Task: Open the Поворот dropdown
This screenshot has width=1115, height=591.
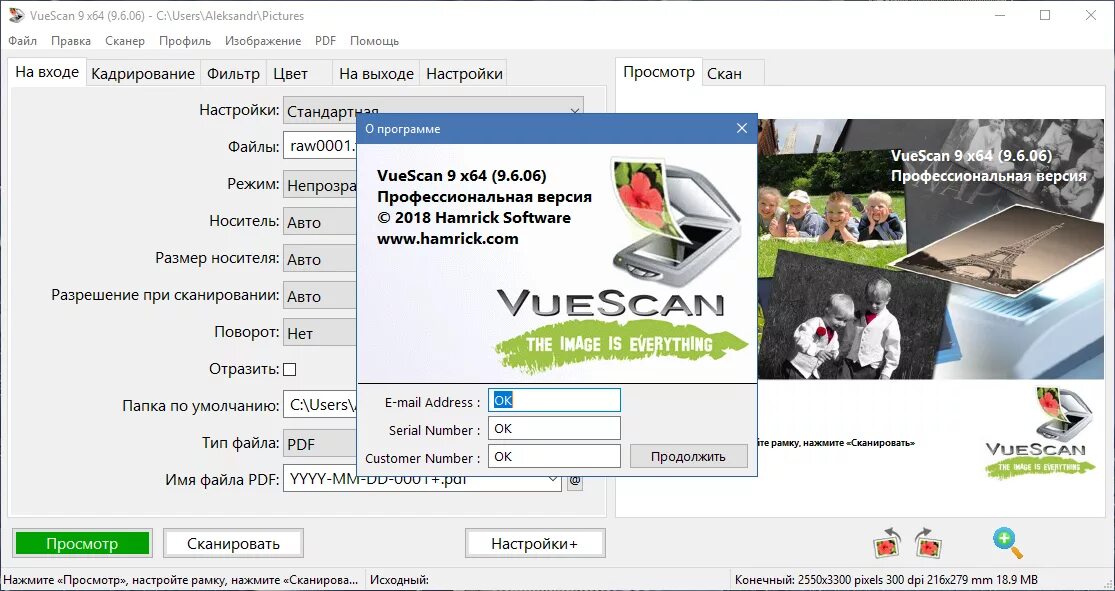Action: [320, 334]
